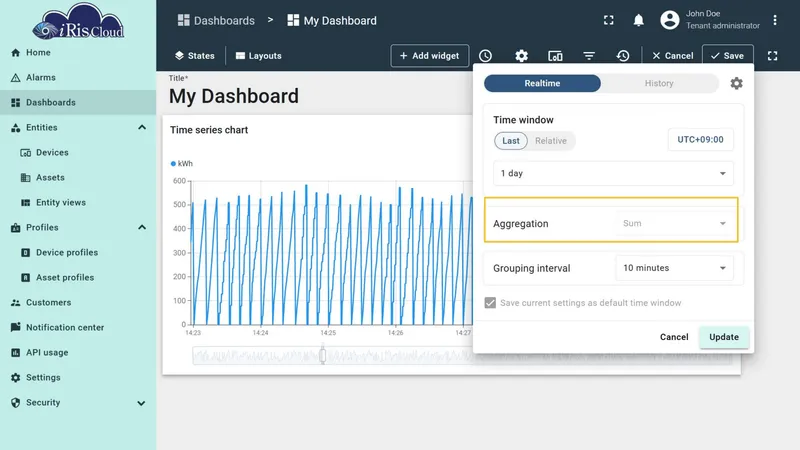This screenshot has height=450, width=800.
Task: Switch to Realtime tab
Action: [x=542, y=83]
